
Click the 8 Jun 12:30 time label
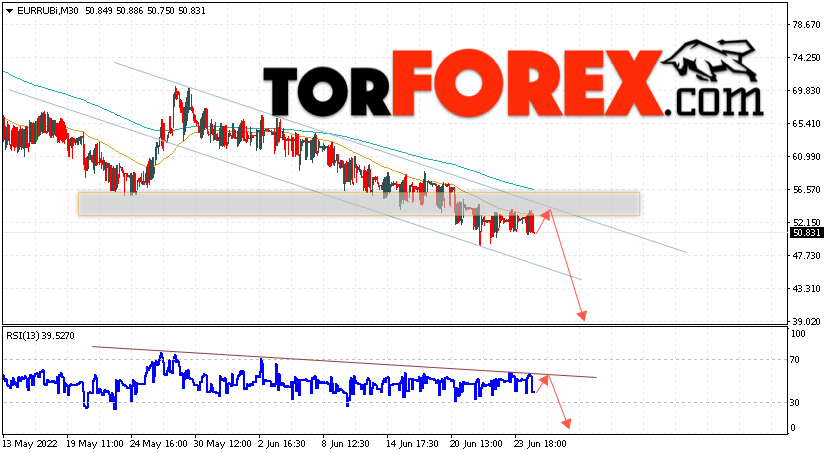pyautogui.click(x=346, y=444)
